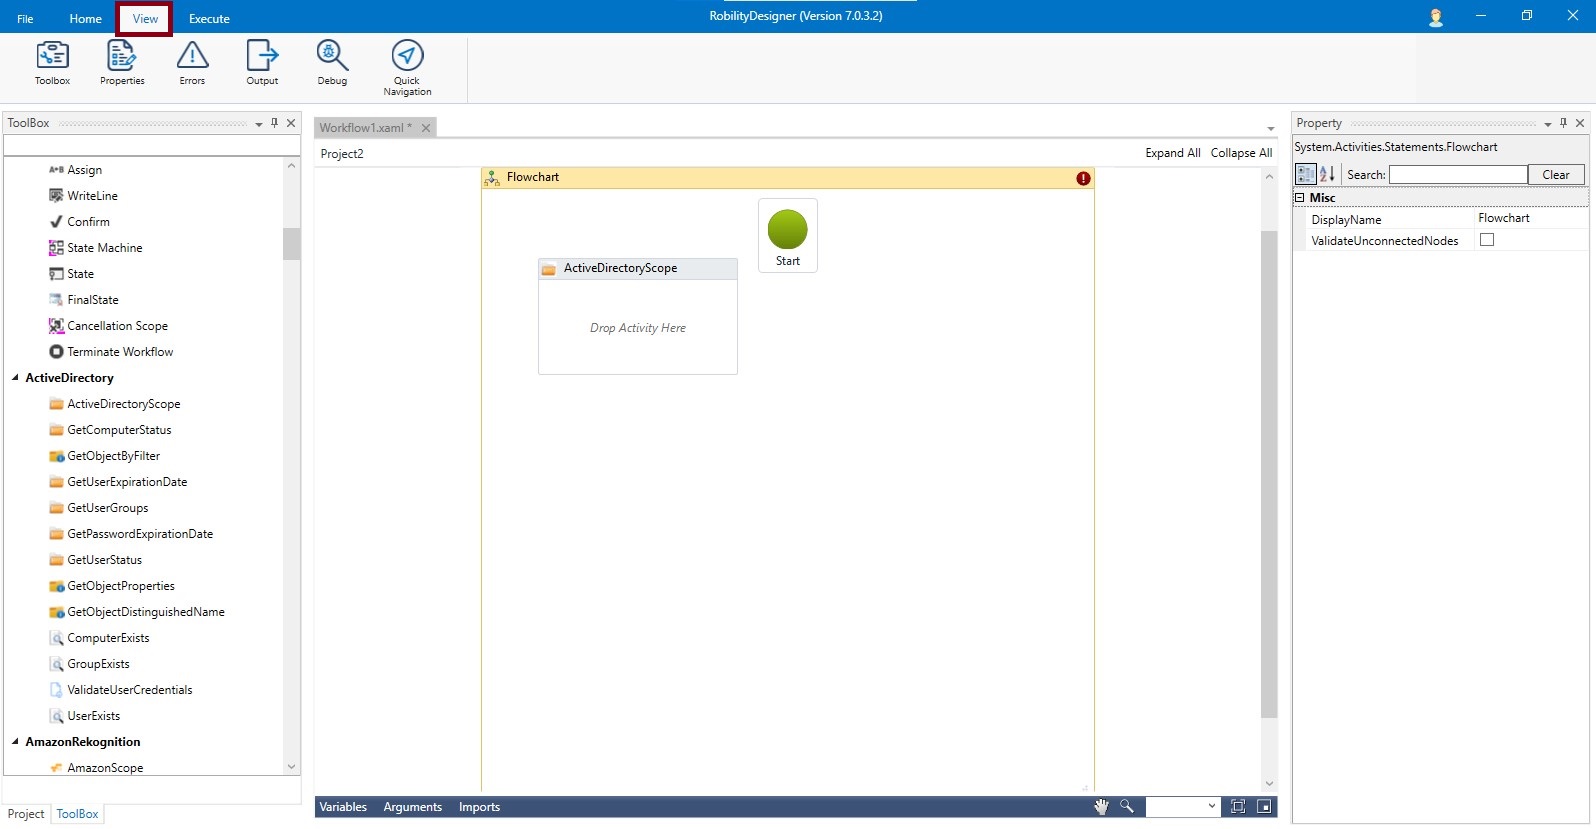Screen dimensions: 1596x829
Task: Open the zoom percentage dropdown
Action: click(x=1212, y=807)
